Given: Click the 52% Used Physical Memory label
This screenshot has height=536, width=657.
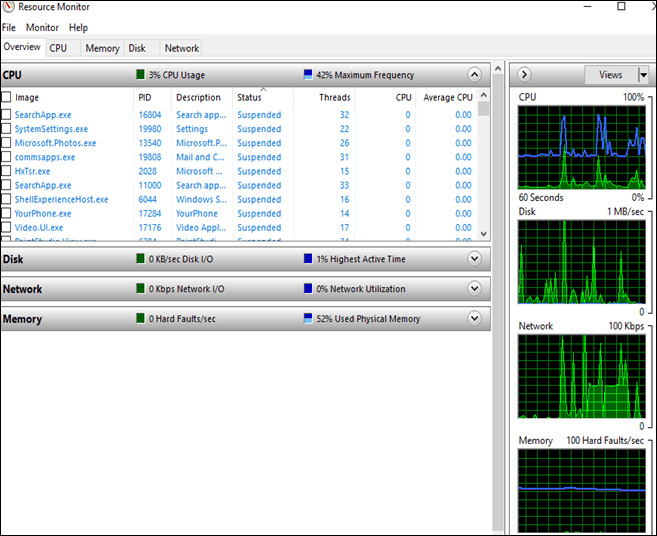Looking at the screenshot, I should coord(368,318).
